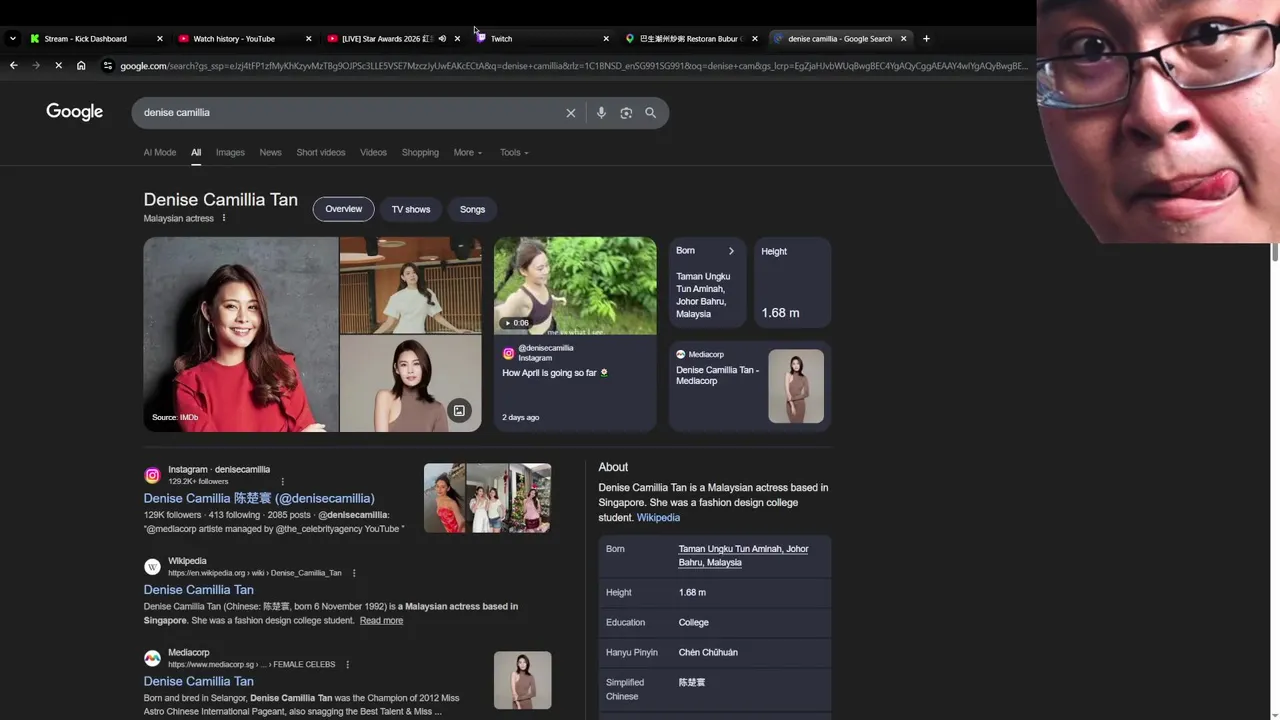This screenshot has height=720, width=1280.
Task: Open a new browser tab
Action: coord(926,39)
